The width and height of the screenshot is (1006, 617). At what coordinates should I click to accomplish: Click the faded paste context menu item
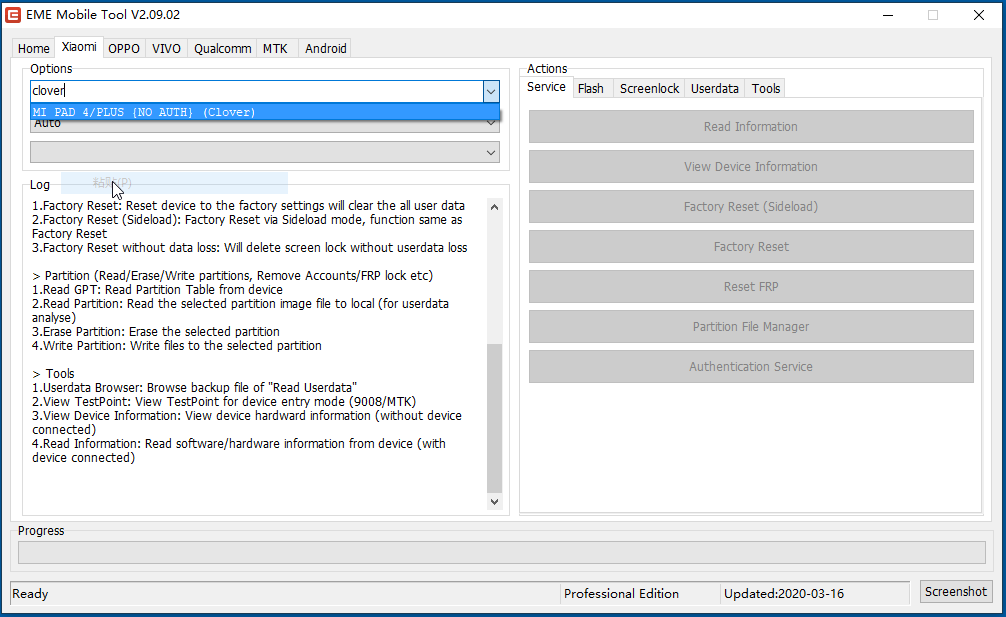point(174,183)
